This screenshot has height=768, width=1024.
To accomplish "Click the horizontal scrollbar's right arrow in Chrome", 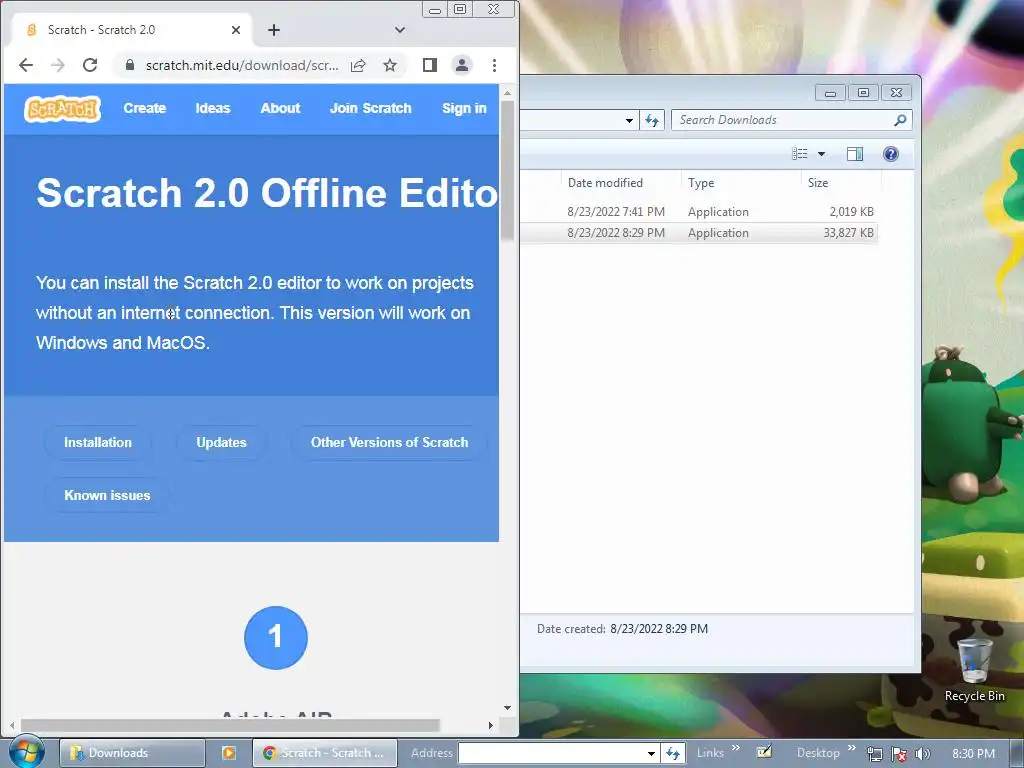I will click(490, 726).
